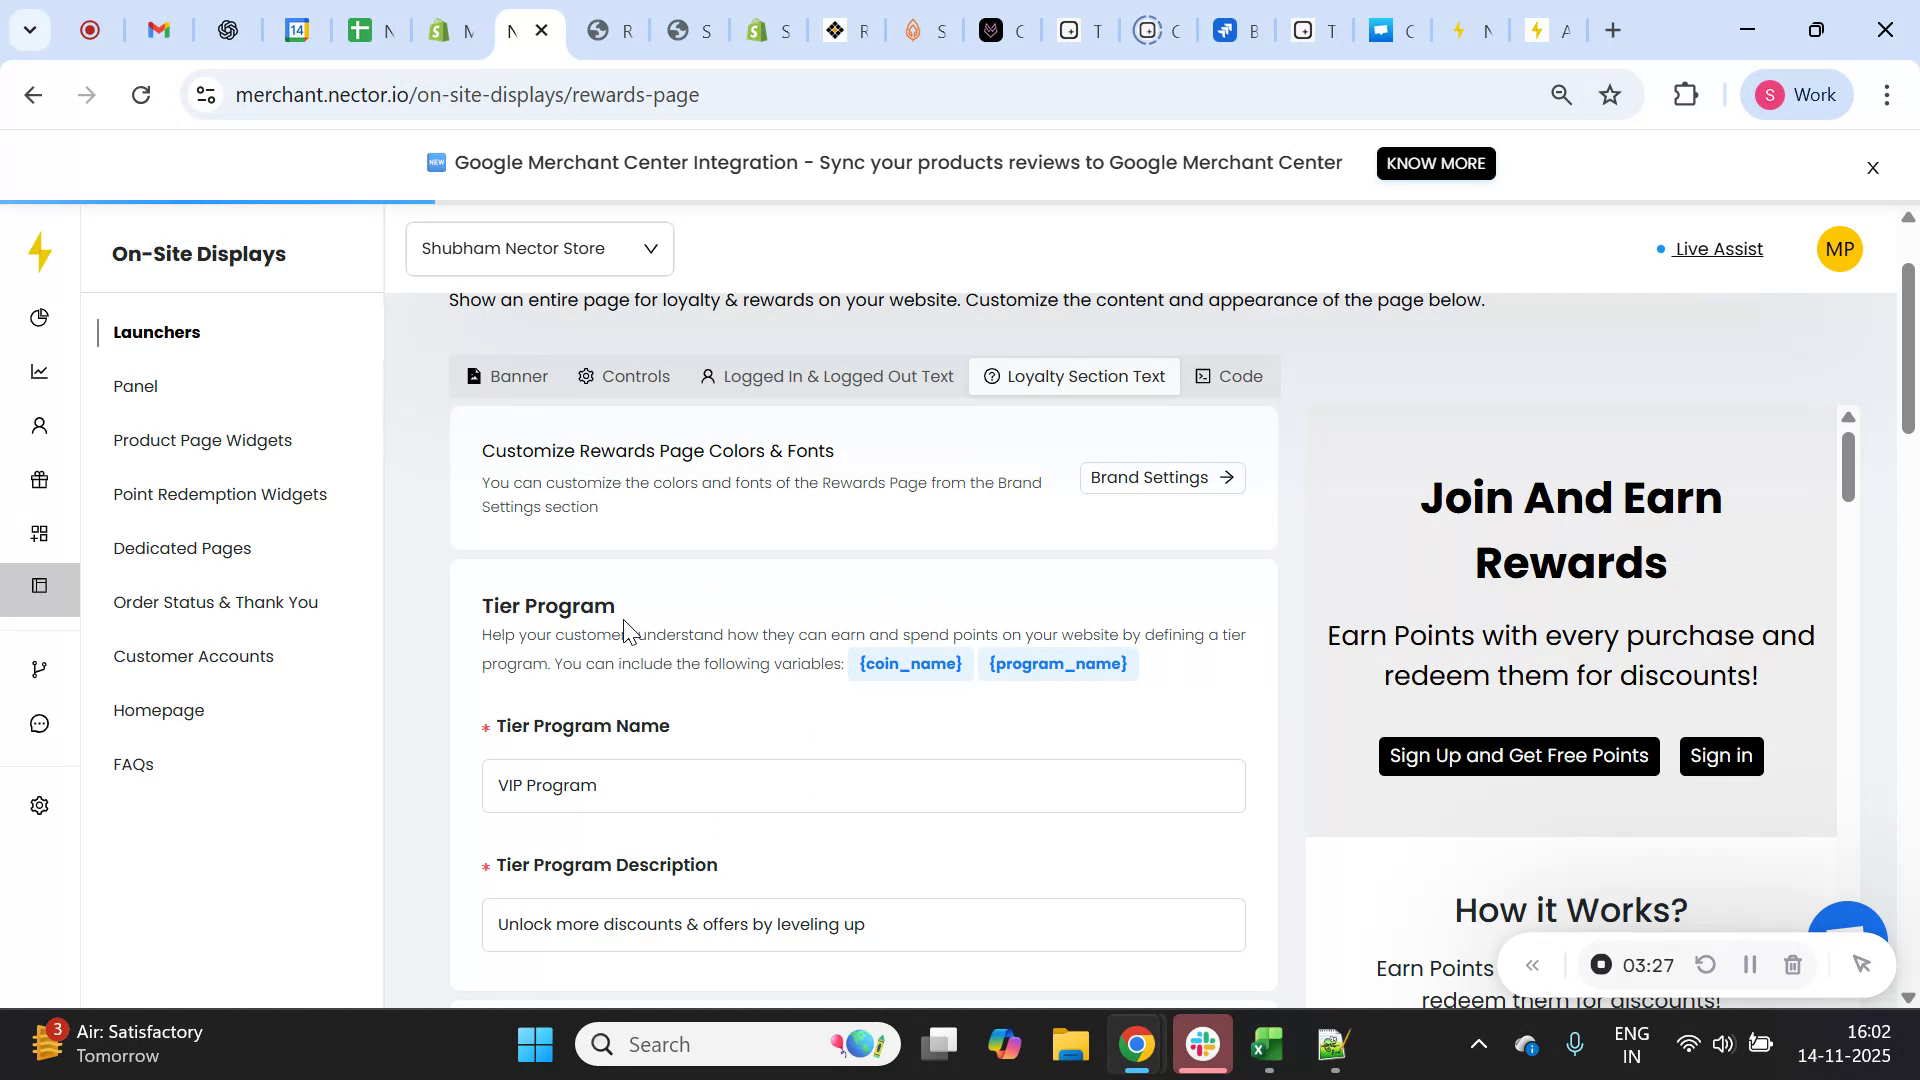Open the pie chart analytics icon in sidebar

tap(40, 317)
